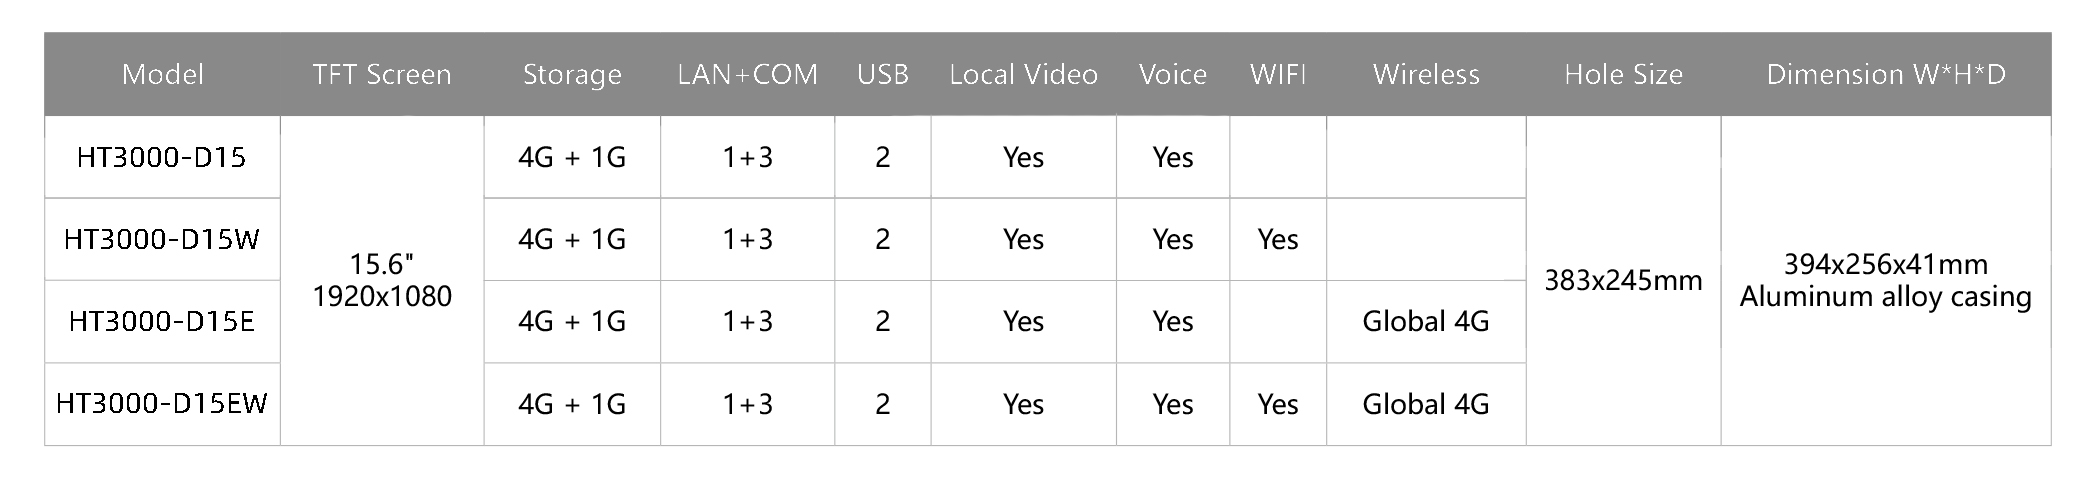Image resolution: width=2096 pixels, height=484 pixels.
Task: Click the Local Video column header
Action: click(1023, 74)
